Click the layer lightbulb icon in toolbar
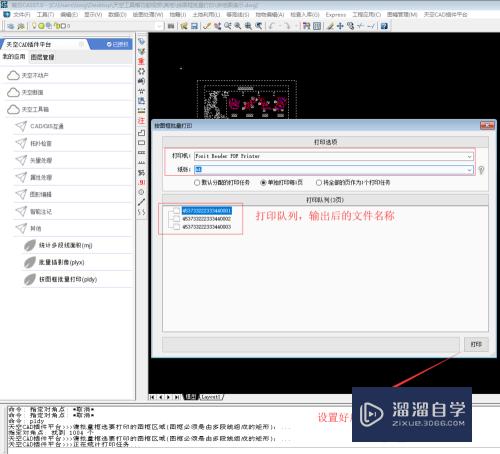Screen dimensions: 500x454 coord(34,26)
